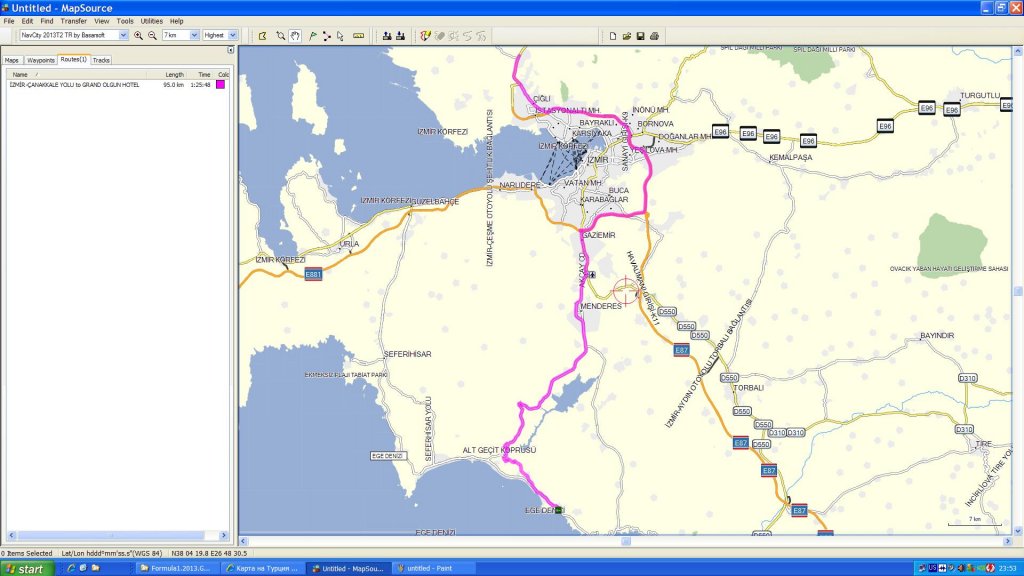Click the Track Draw tool icon
Viewport: 1024px width, 576px height.
425,36
